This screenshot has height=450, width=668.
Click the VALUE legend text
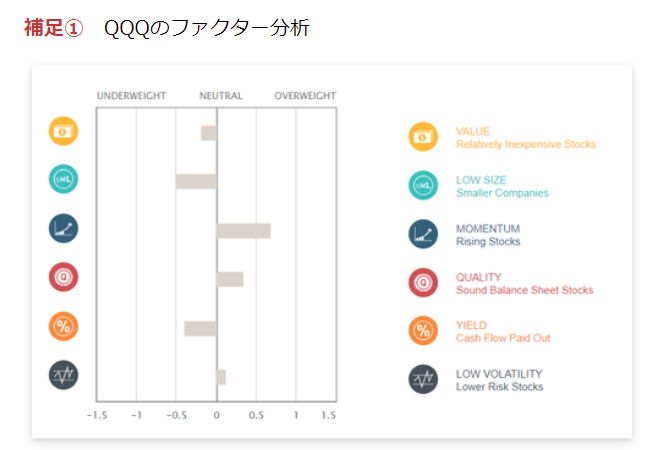point(473,131)
